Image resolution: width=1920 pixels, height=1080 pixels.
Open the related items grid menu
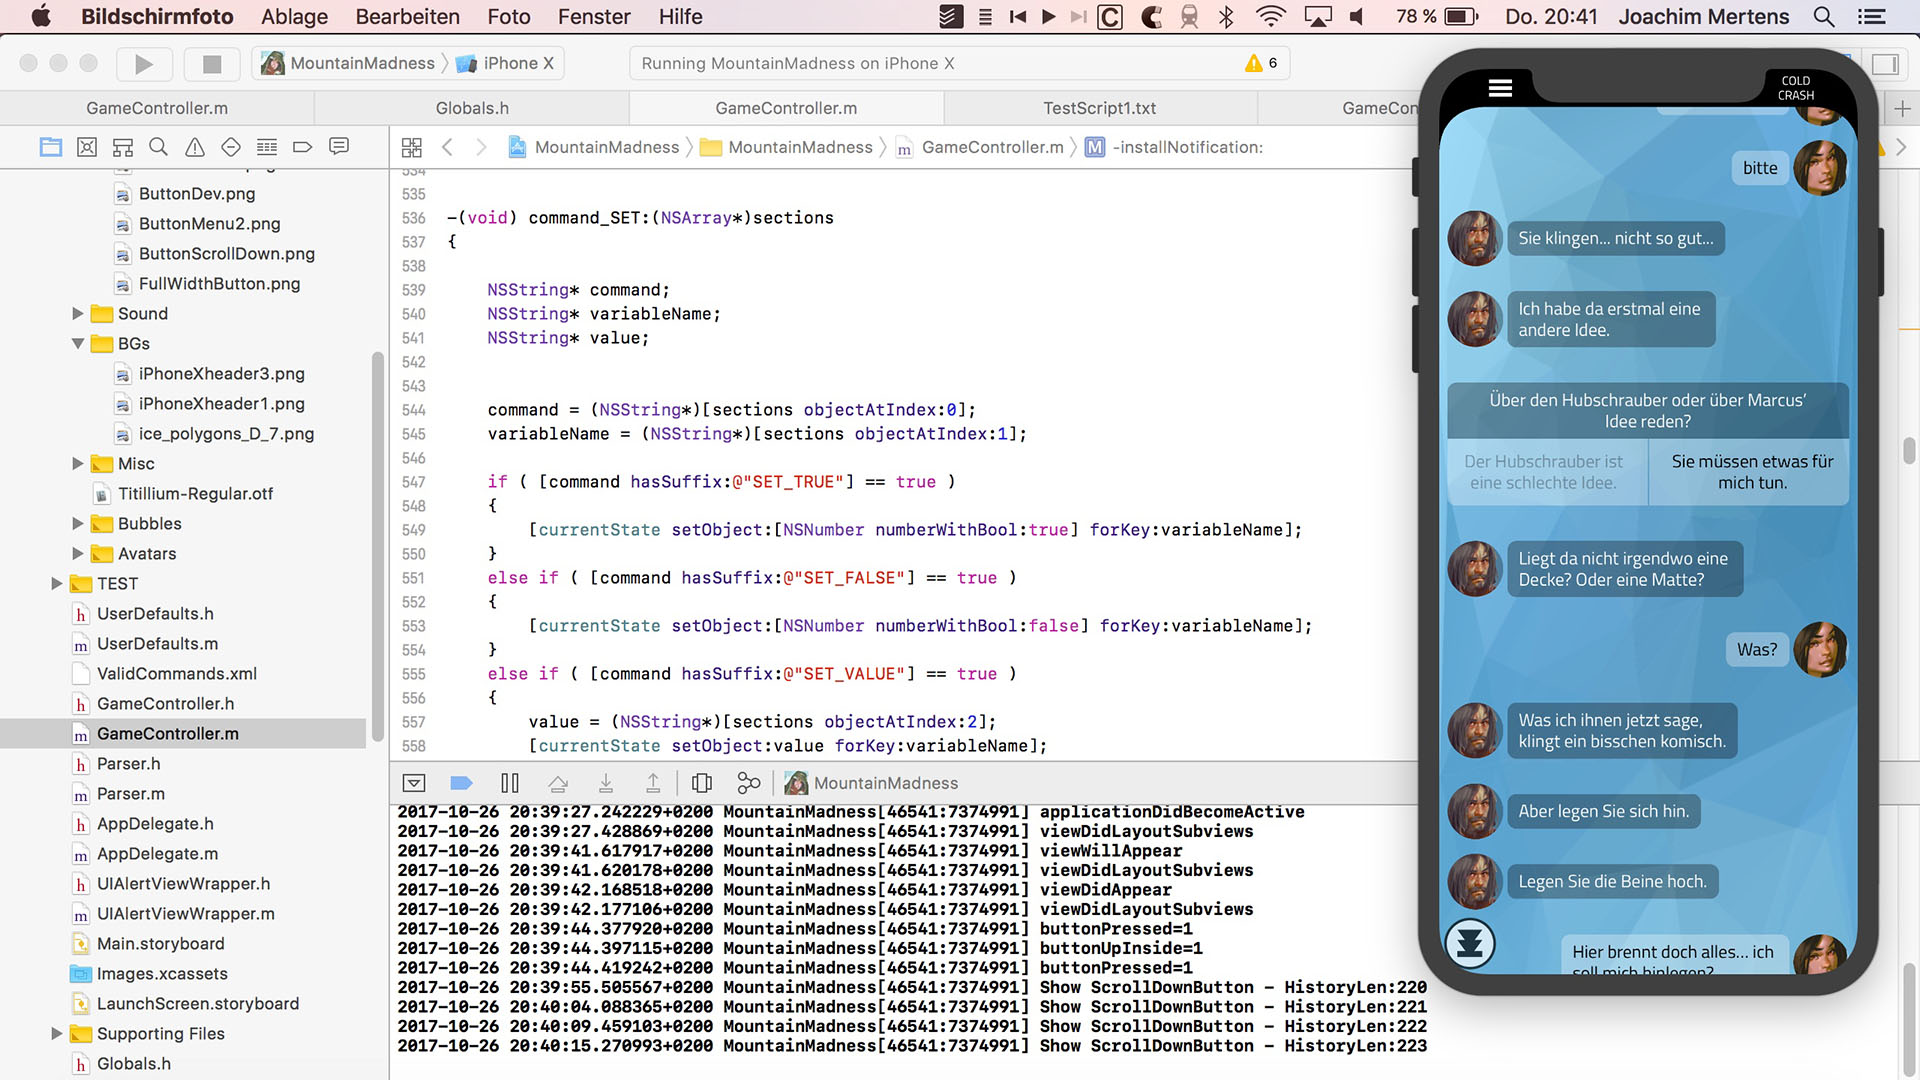point(412,147)
